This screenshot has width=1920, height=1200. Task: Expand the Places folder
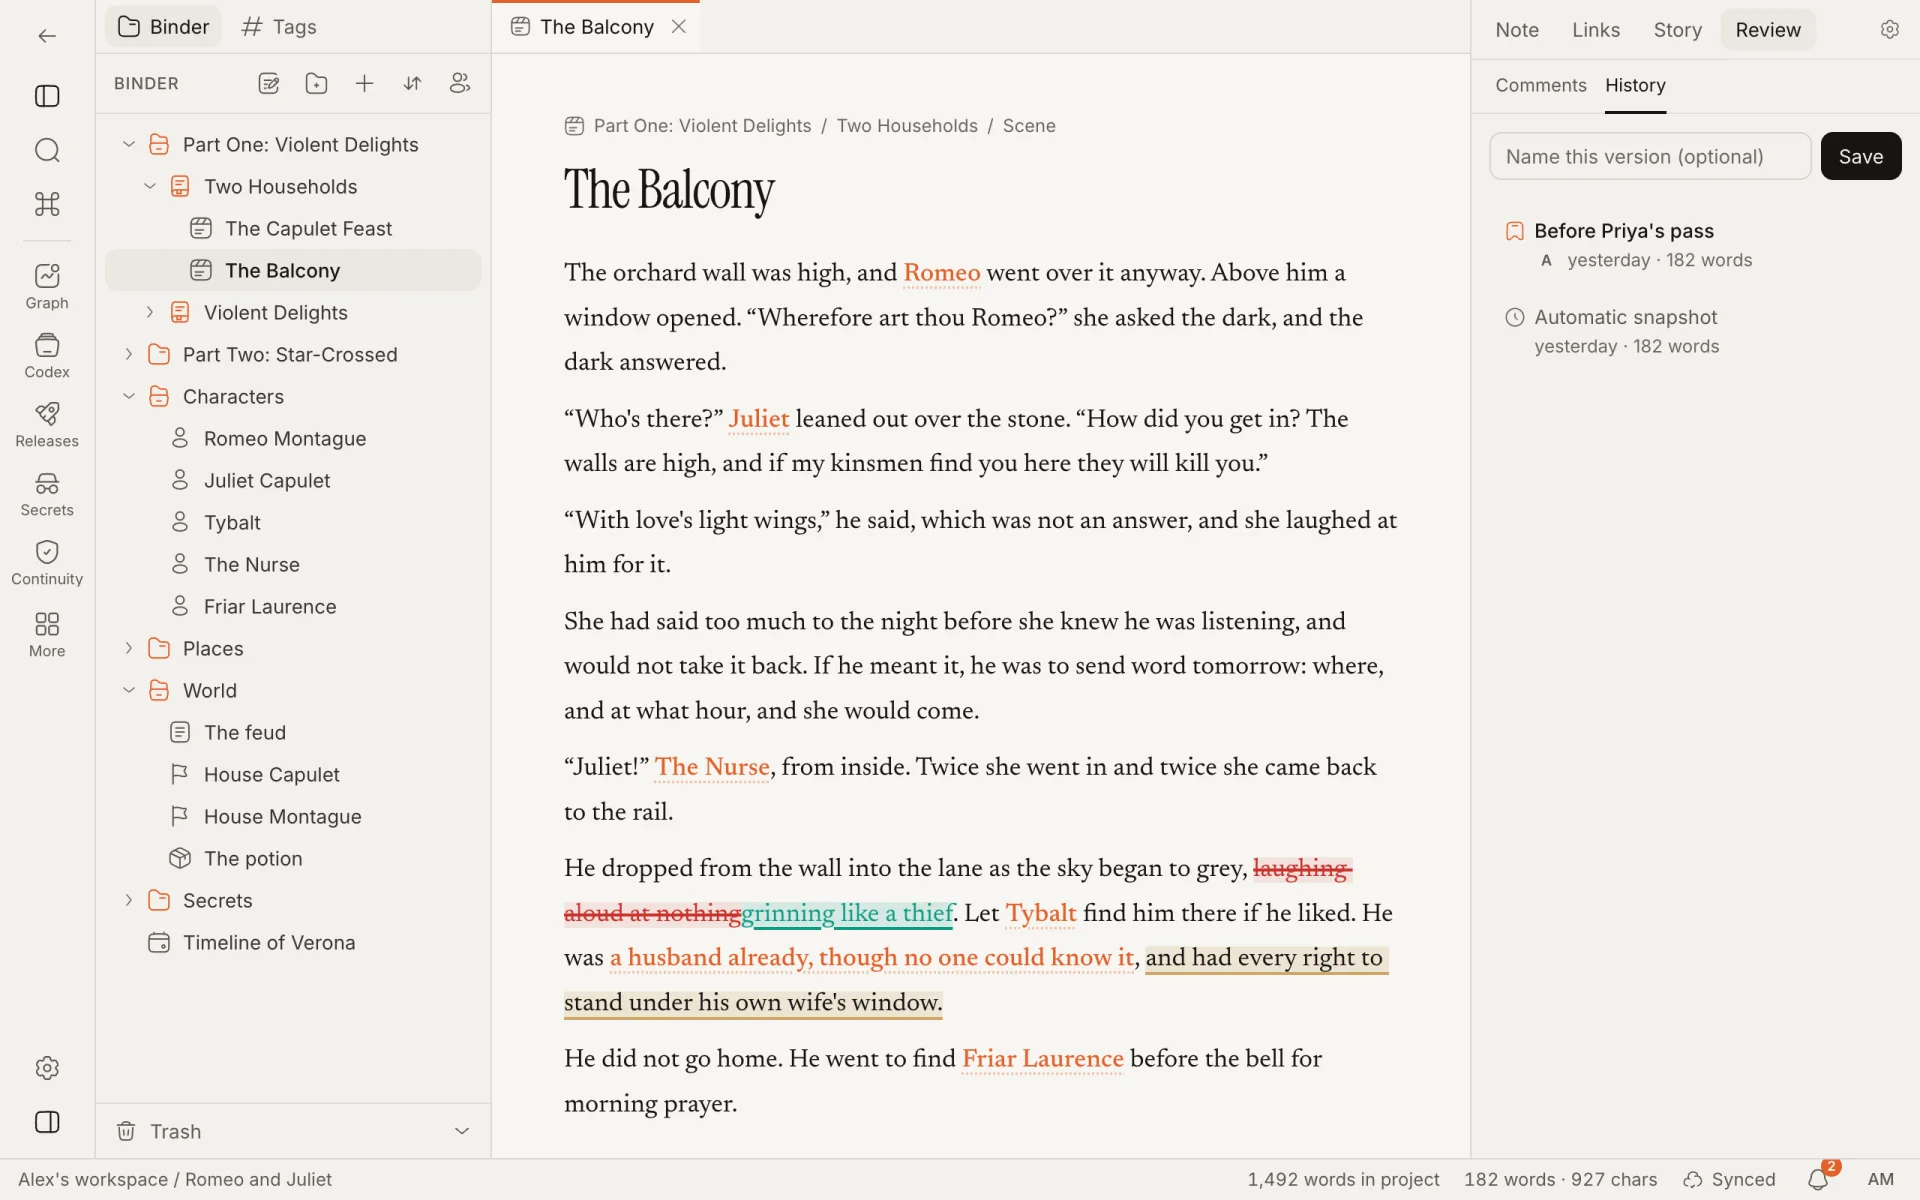pos(129,649)
